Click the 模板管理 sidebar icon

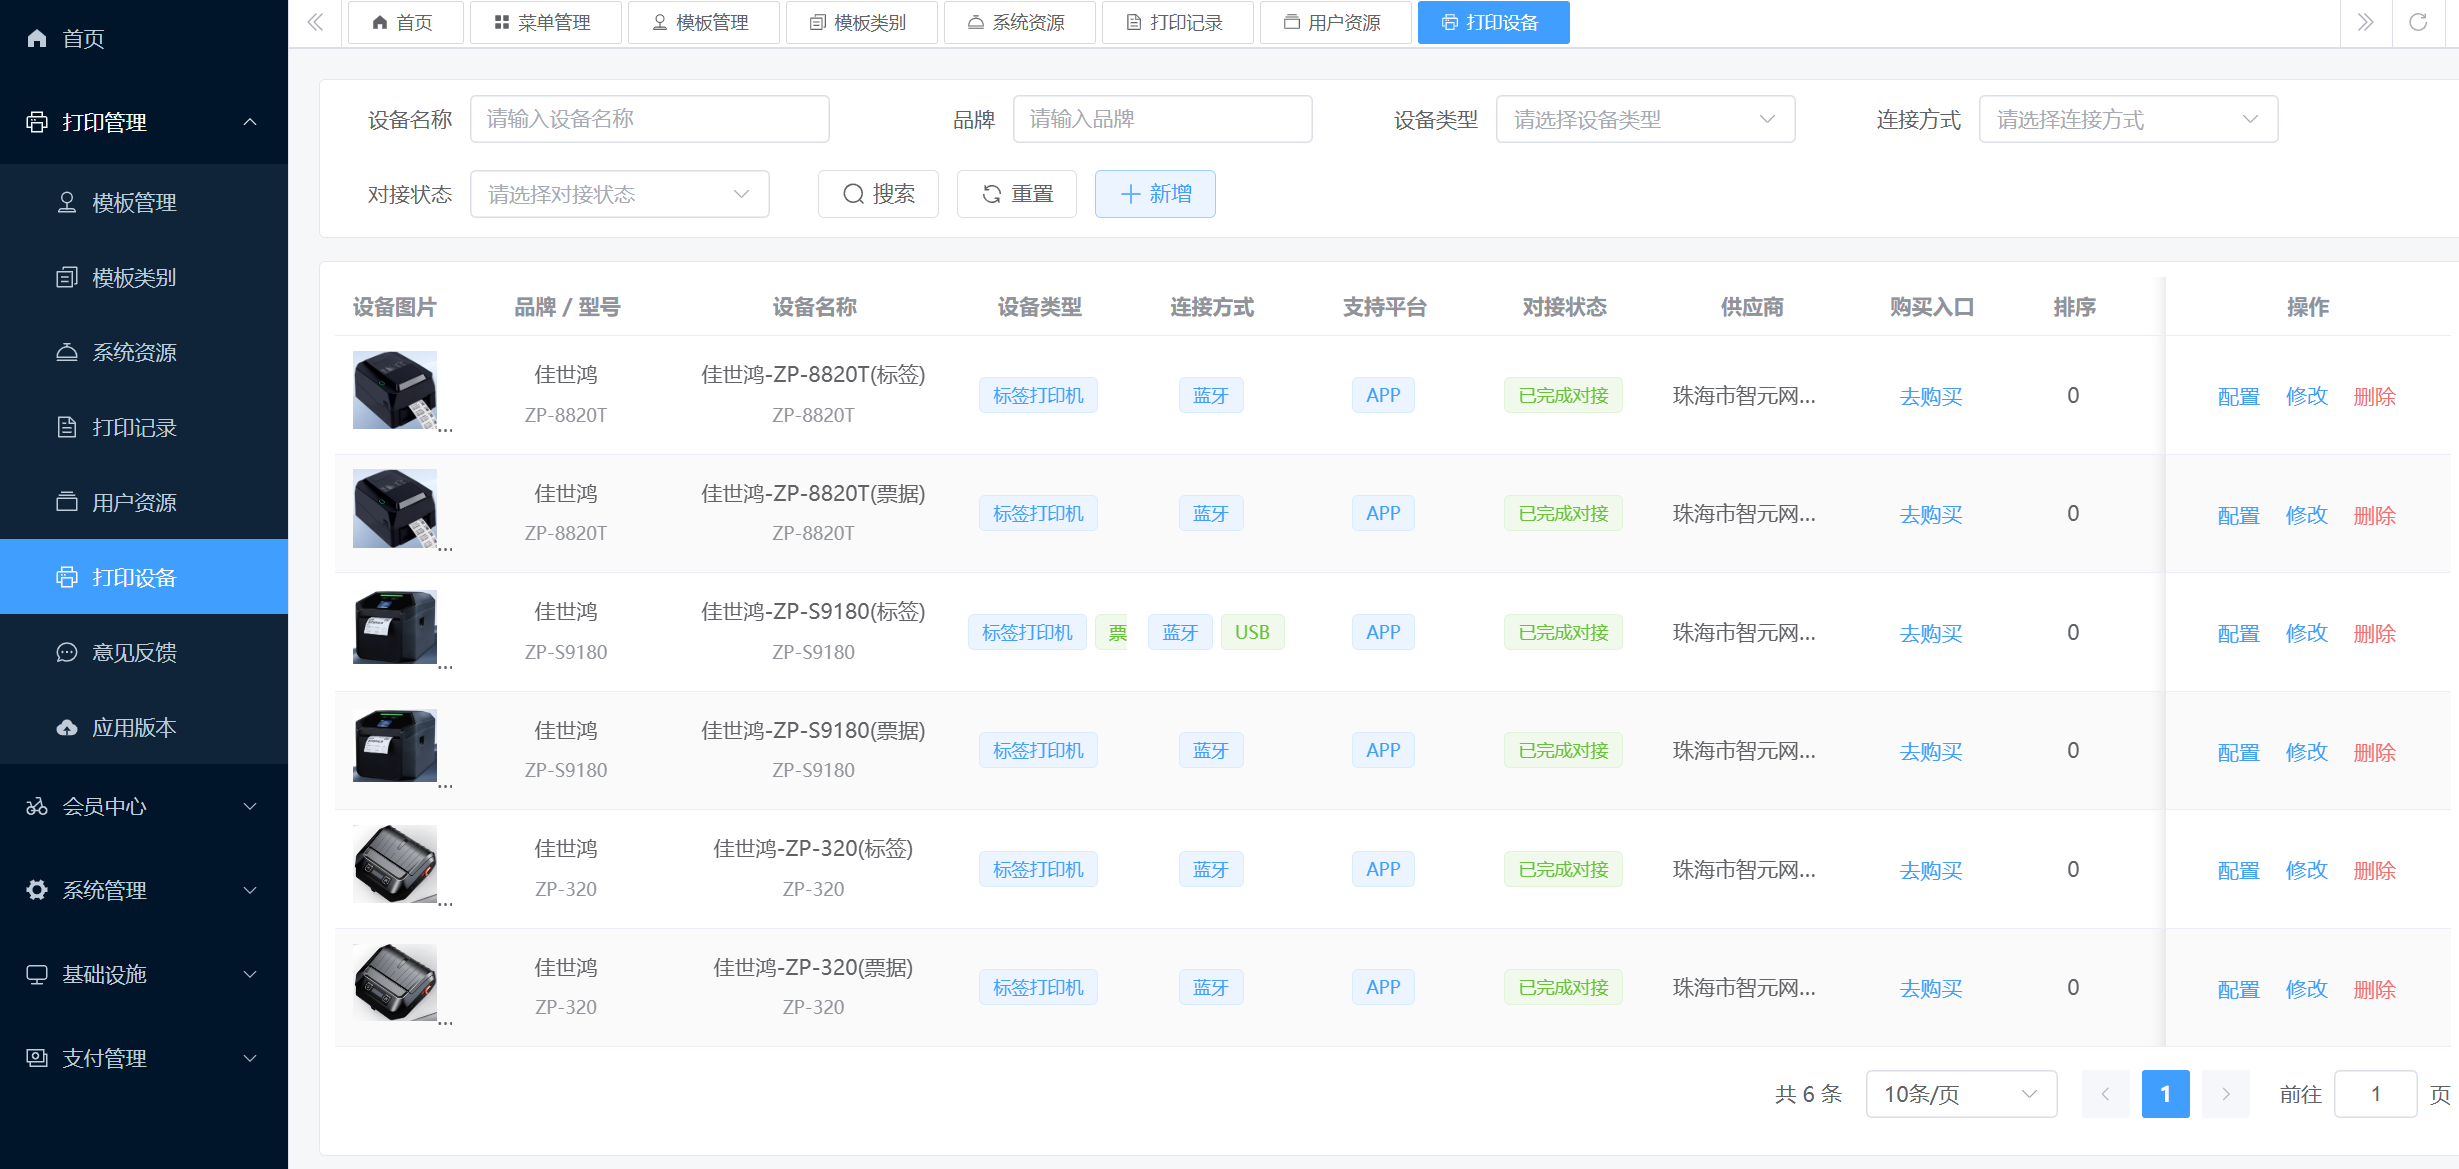[67, 202]
